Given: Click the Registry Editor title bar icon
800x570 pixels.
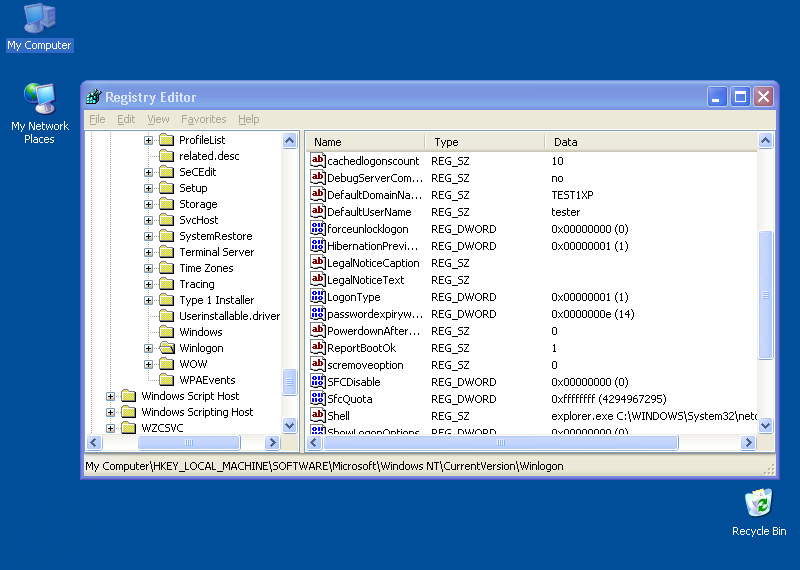Looking at the screenshot, I should click(94, 96).
